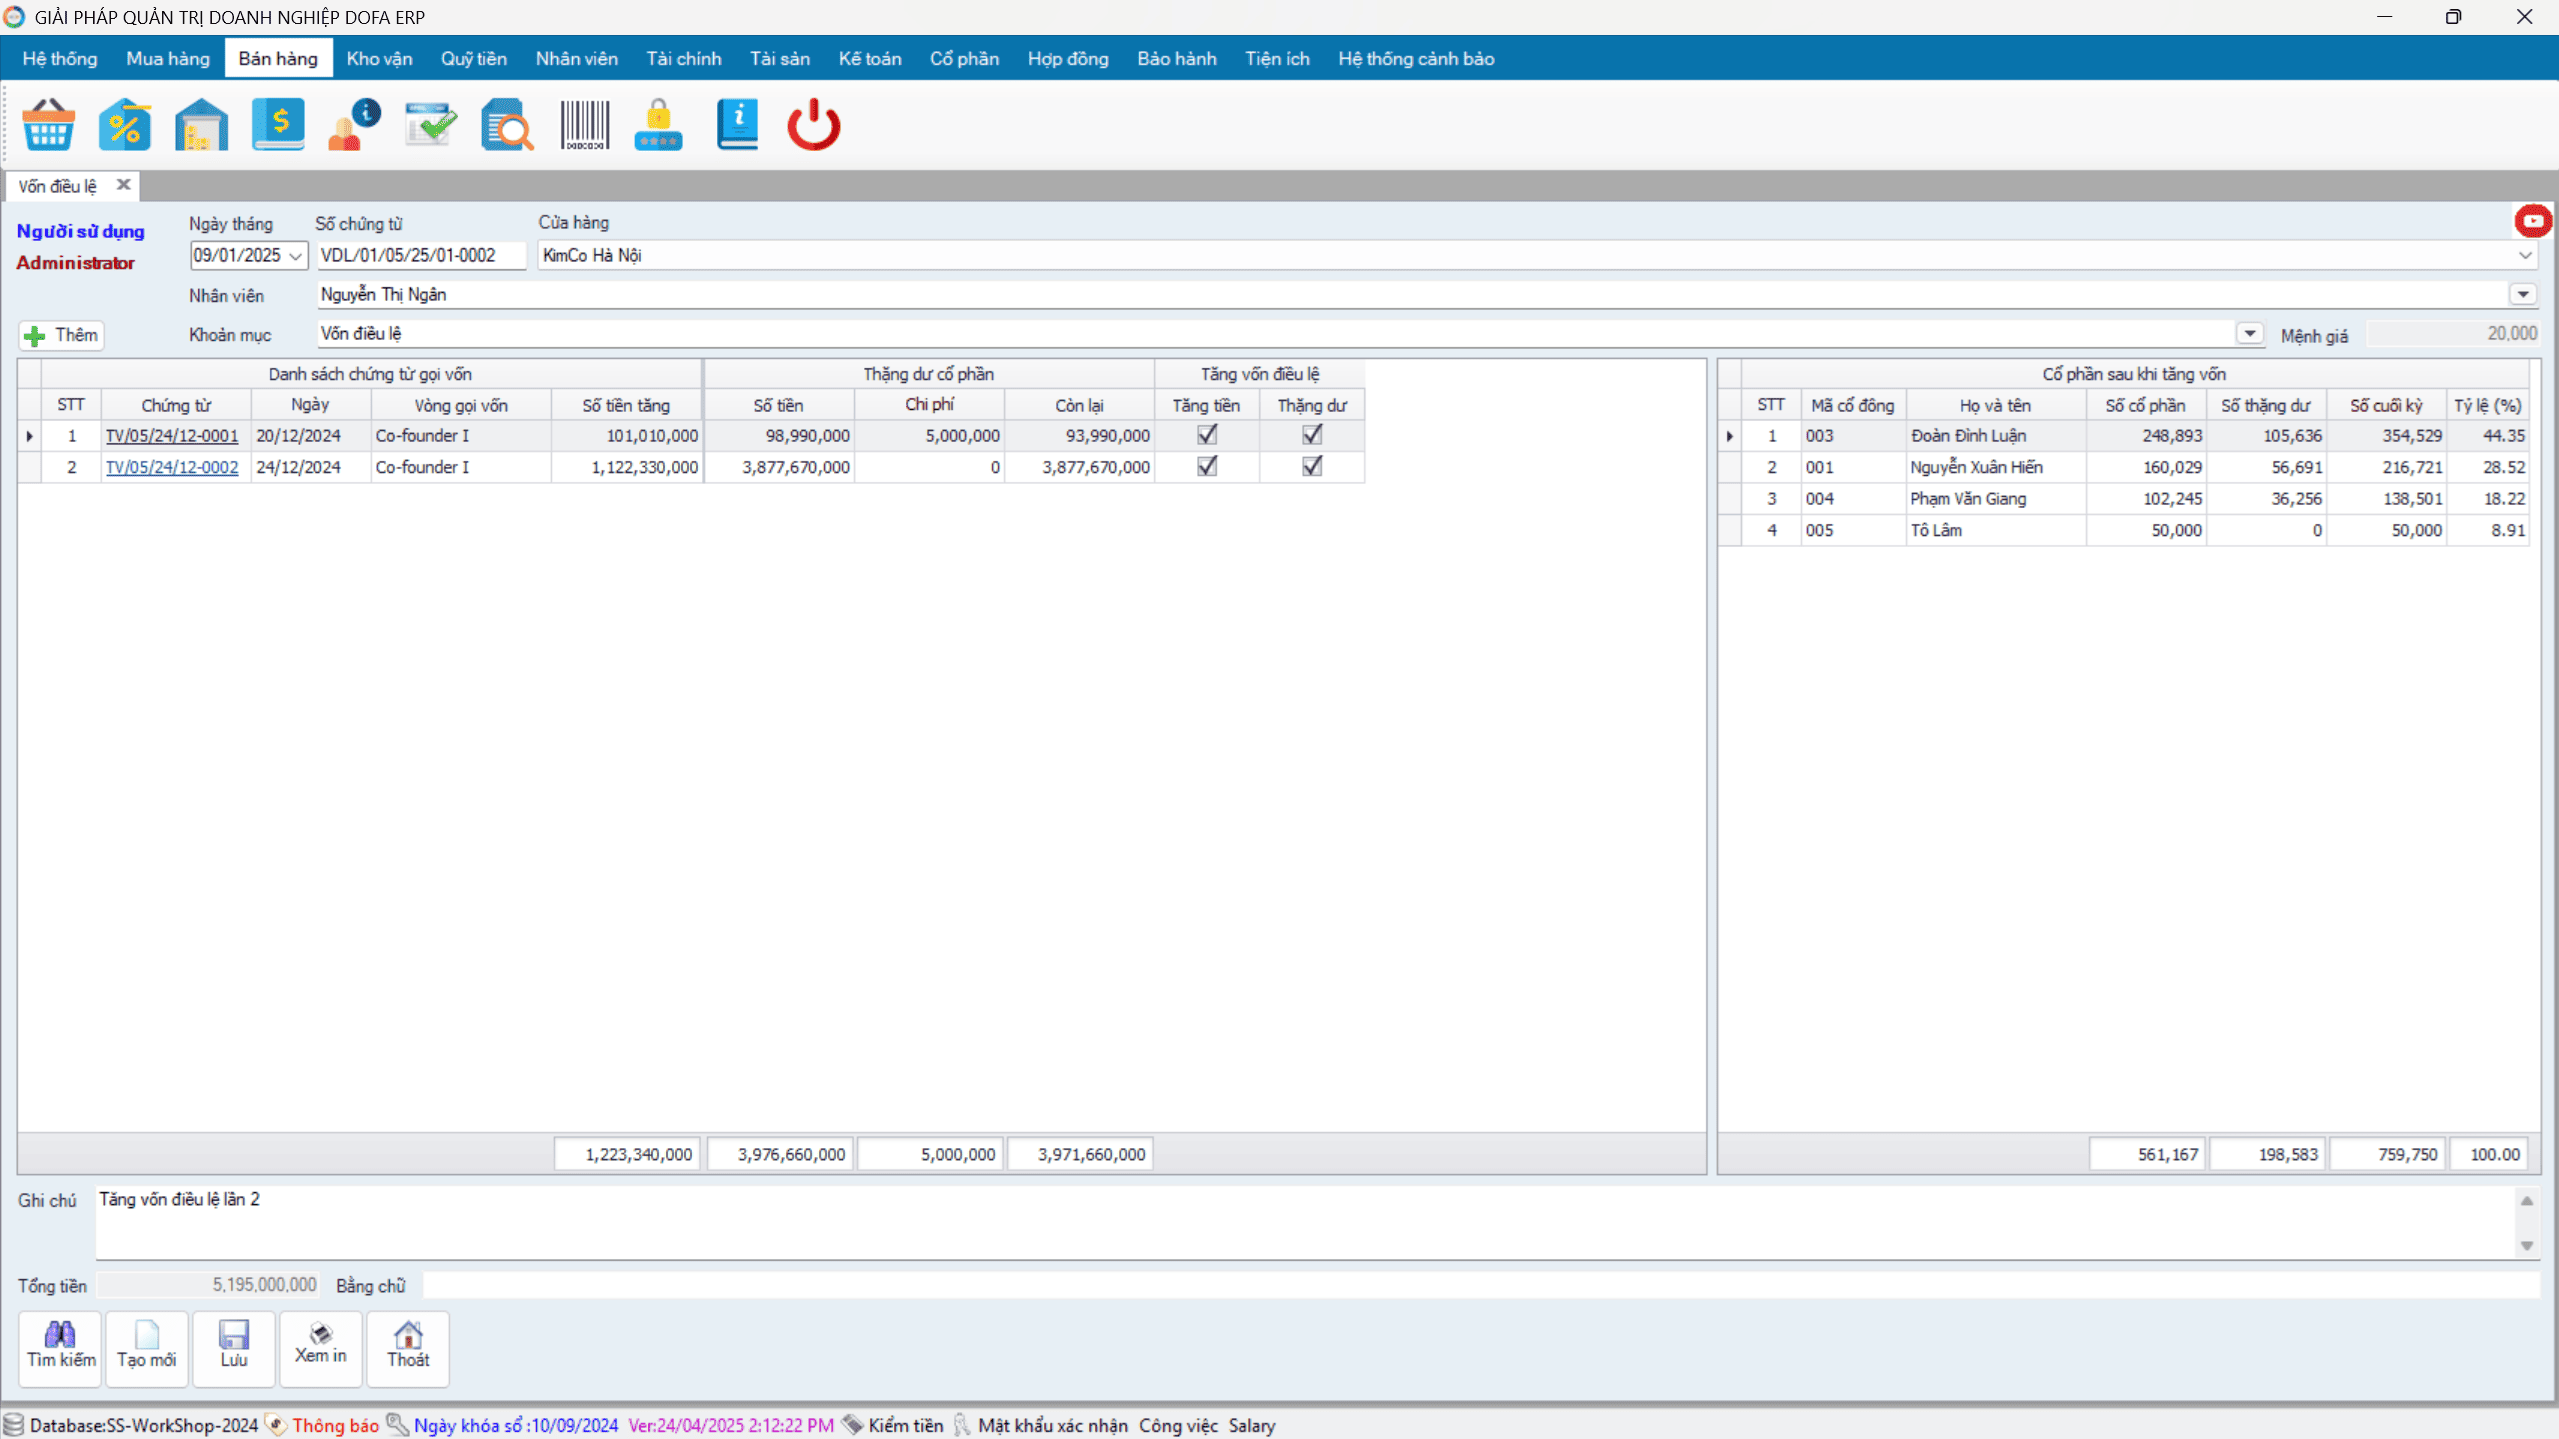
Task: Open the Hệ thống menu
Action: [60, 59]
